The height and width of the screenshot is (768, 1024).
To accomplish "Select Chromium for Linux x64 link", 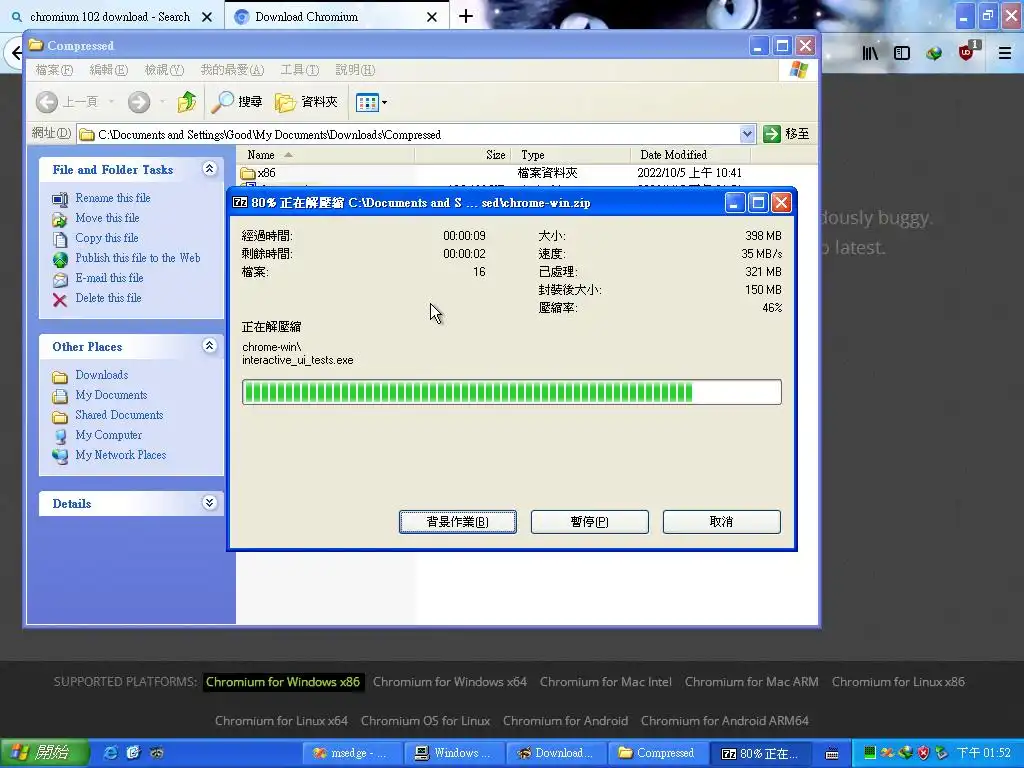I will [281, 721].
